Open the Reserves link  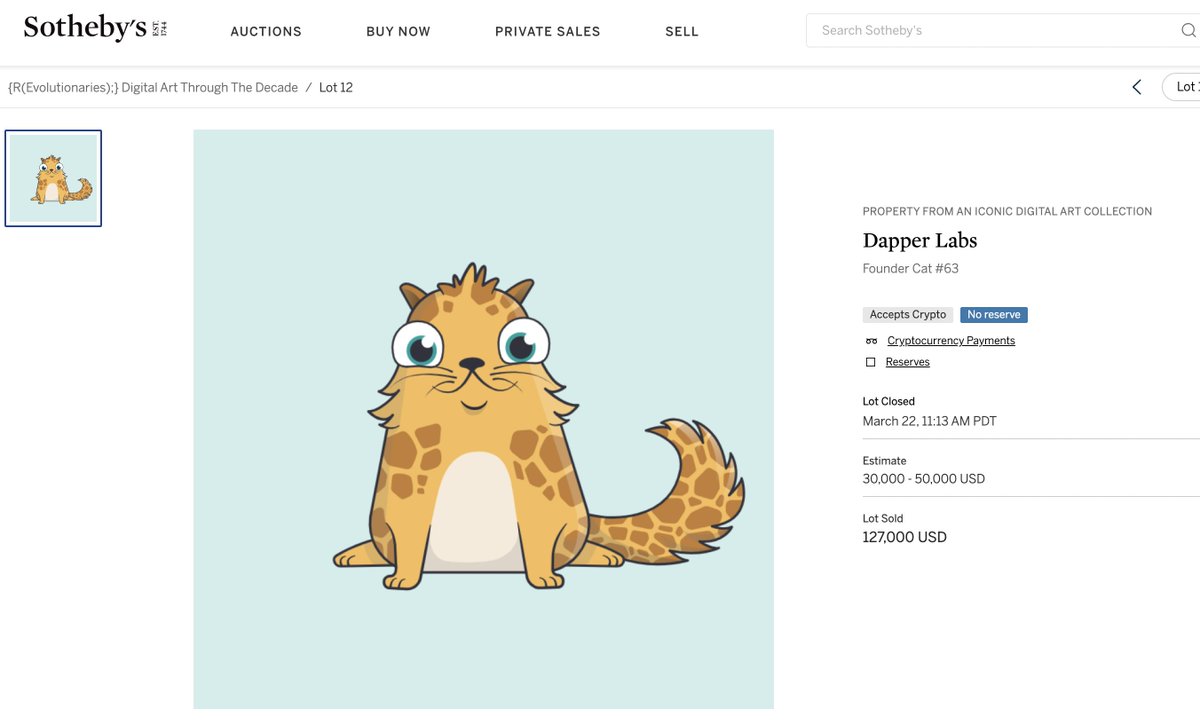(908, 362)
